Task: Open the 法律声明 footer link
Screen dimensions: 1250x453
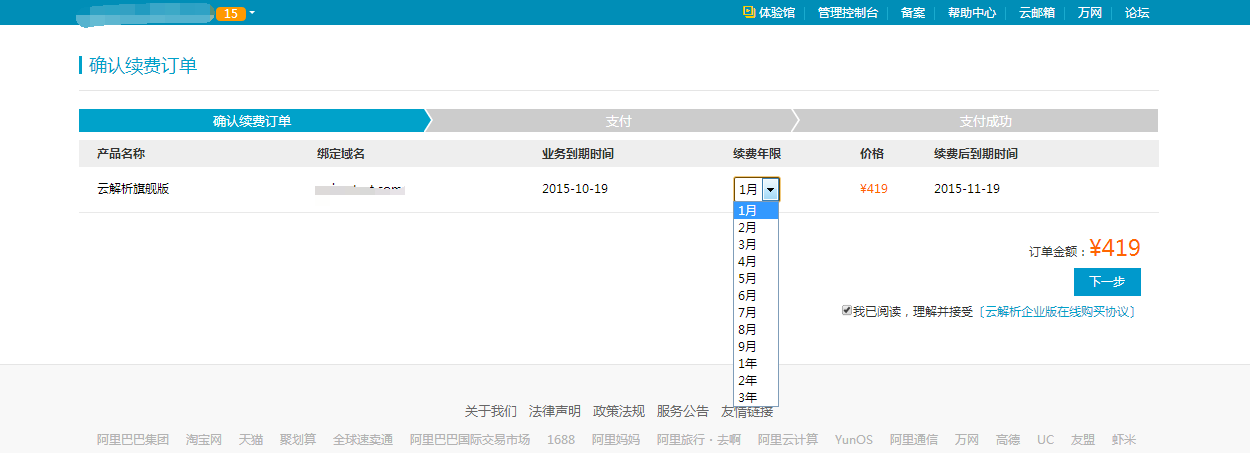Action: pyautogui.click(x=554, y=411)
